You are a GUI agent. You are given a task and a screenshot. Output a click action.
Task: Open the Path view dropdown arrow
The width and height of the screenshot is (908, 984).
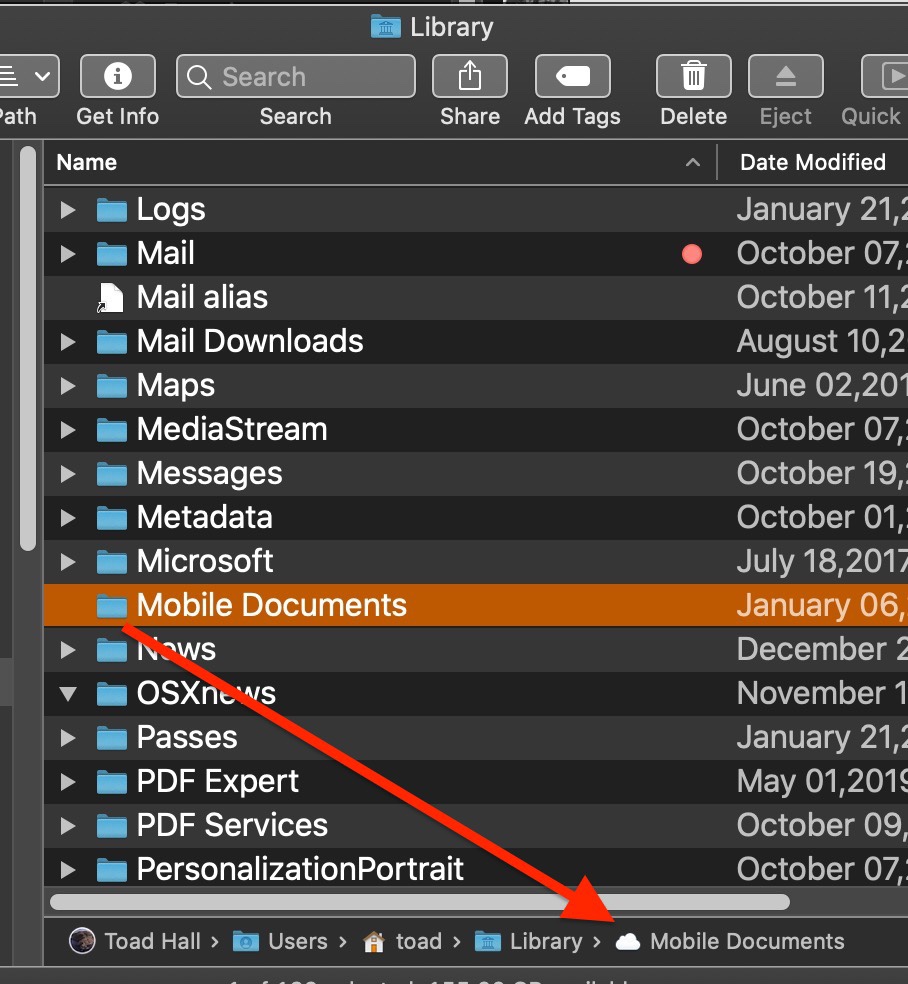(42, 76)
